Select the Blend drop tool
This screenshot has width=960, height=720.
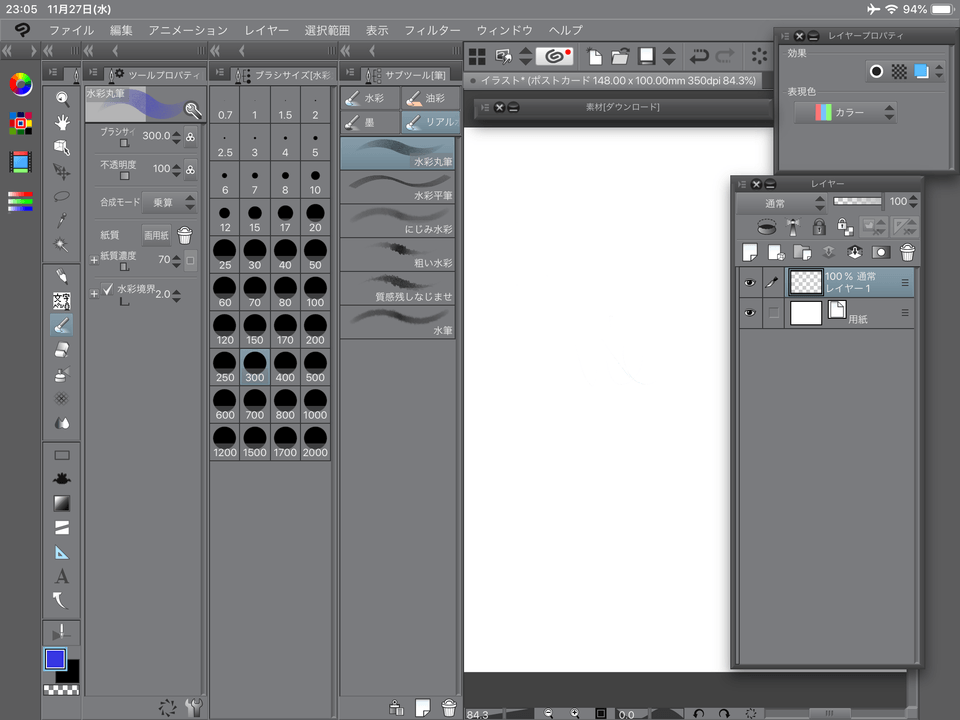(62, 423)
